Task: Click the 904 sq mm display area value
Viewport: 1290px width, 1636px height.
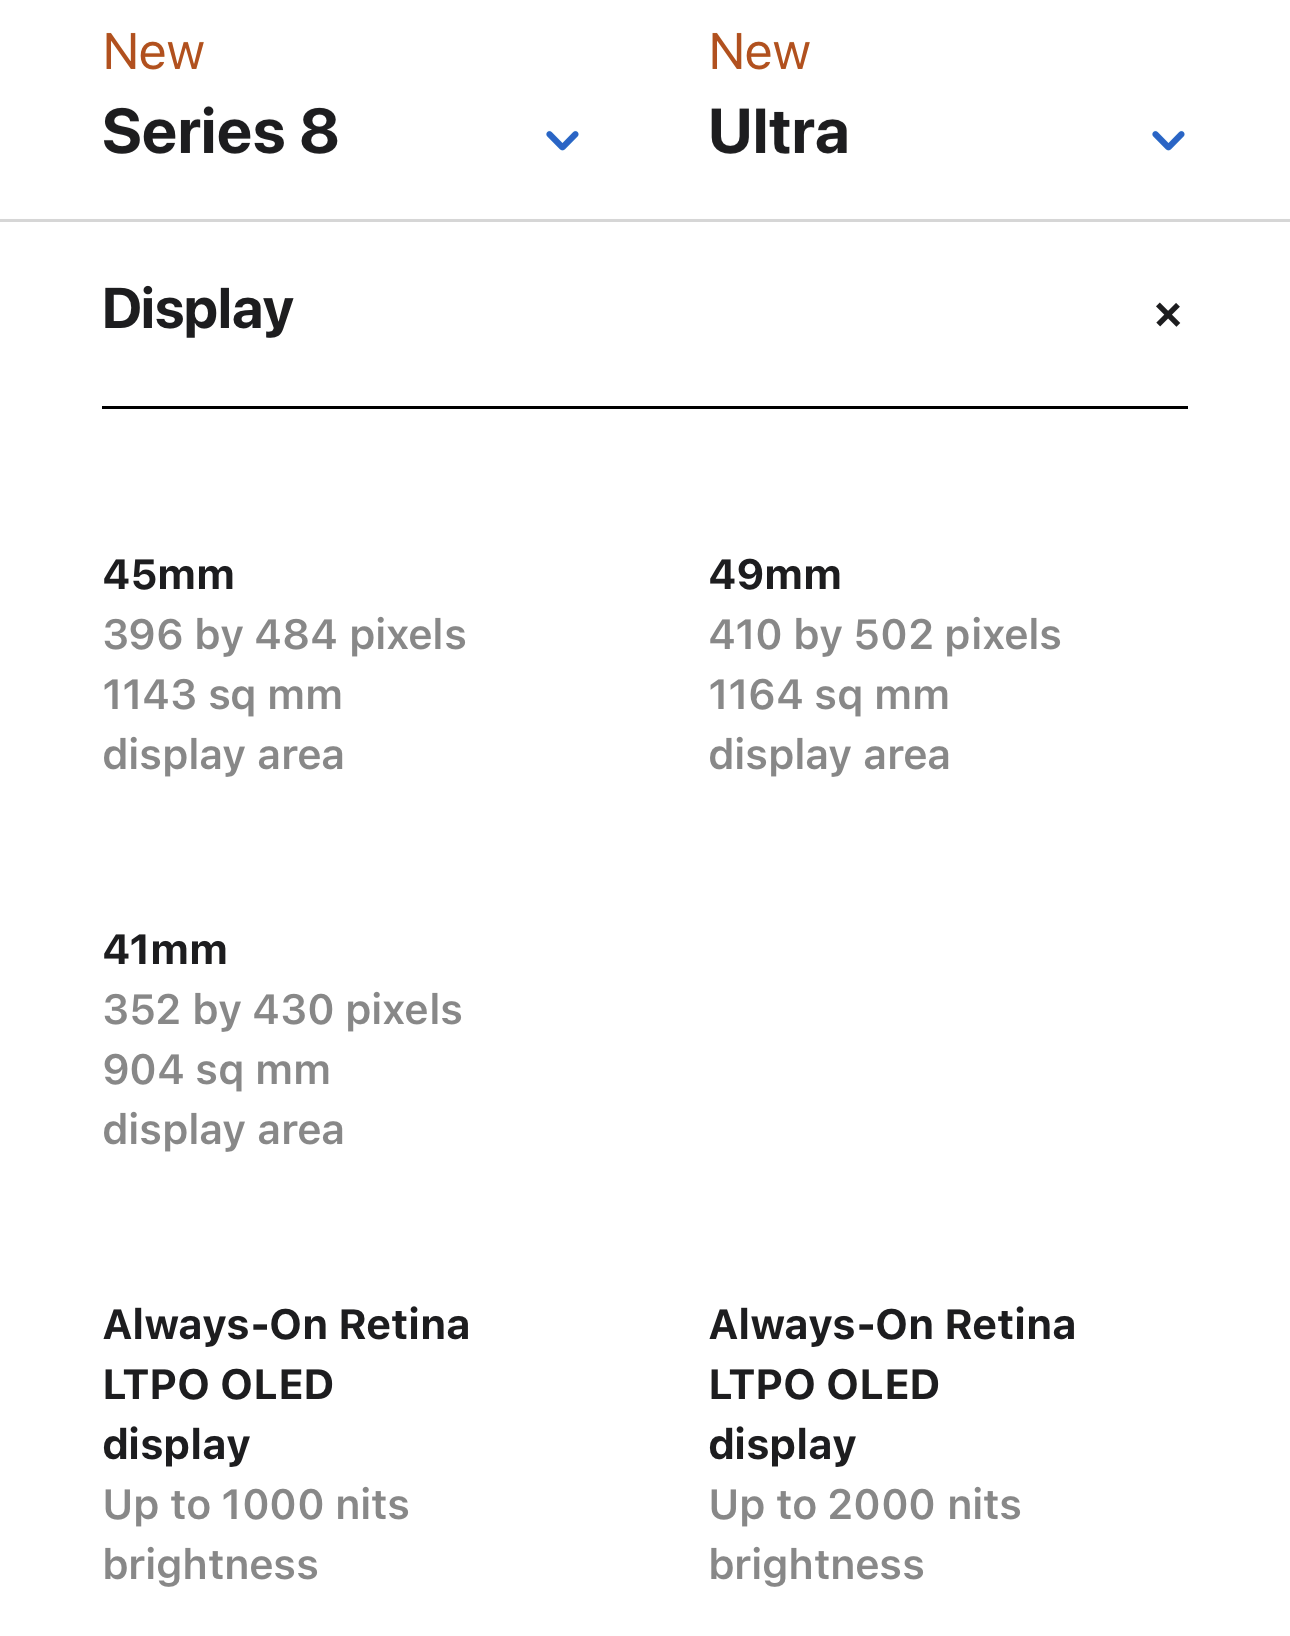Action: [x=217, y=1070]
